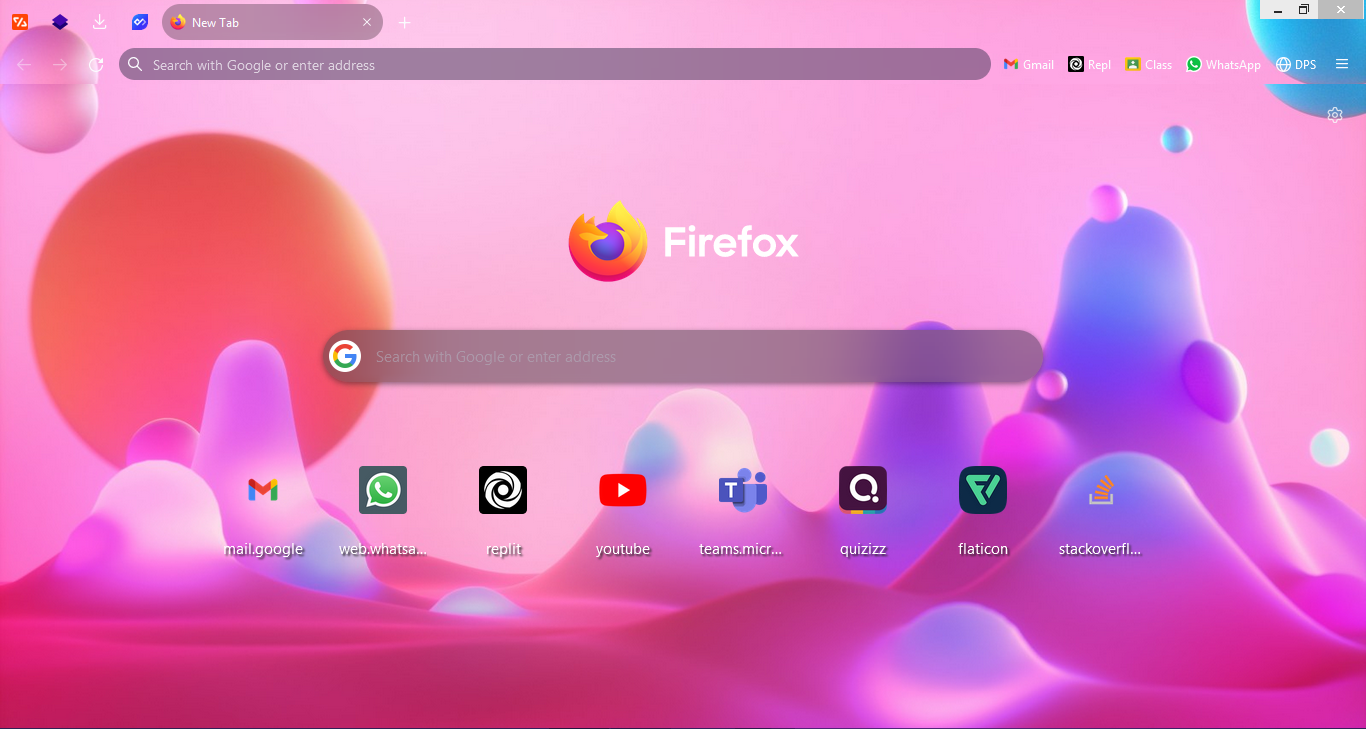Minimize the Firefox window

pyautogui.click(x=1279, y=9)
